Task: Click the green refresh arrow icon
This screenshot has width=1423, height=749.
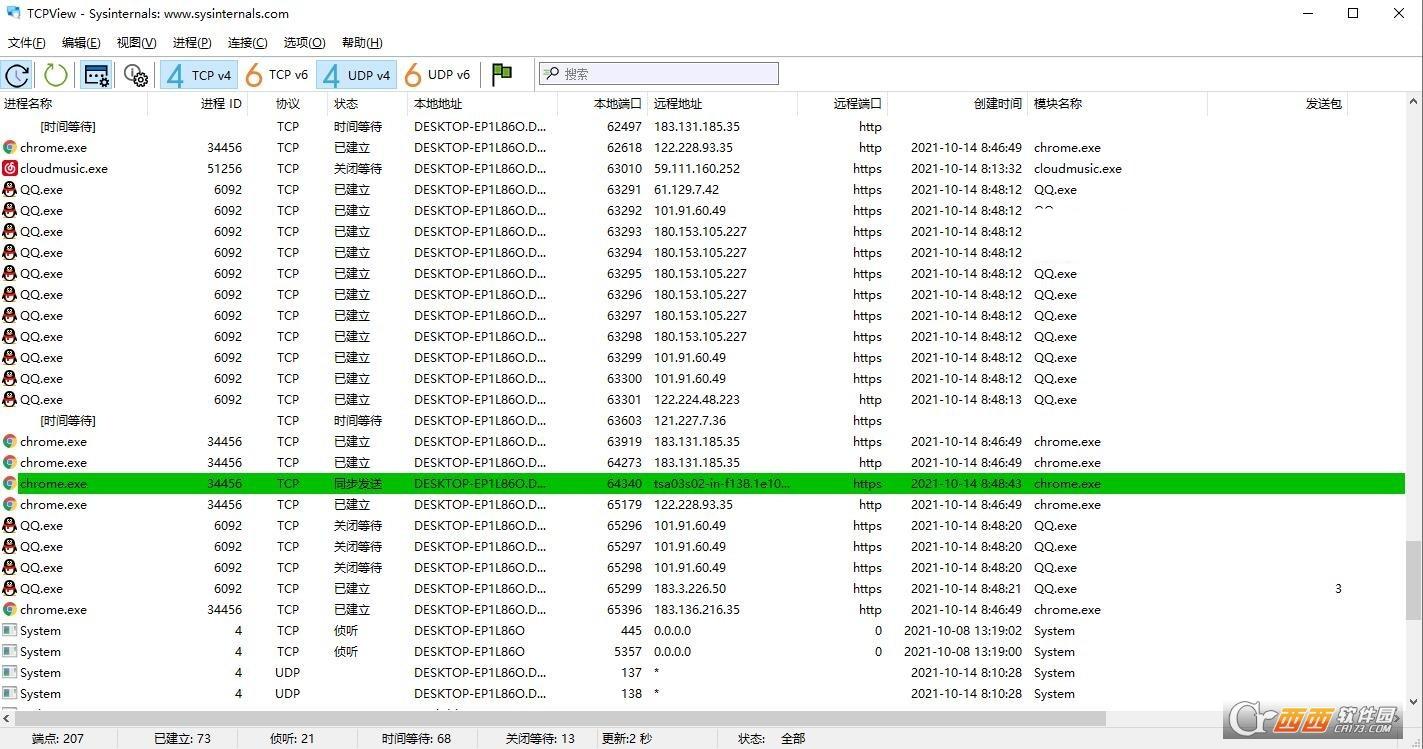Action: tap(56, 75)
